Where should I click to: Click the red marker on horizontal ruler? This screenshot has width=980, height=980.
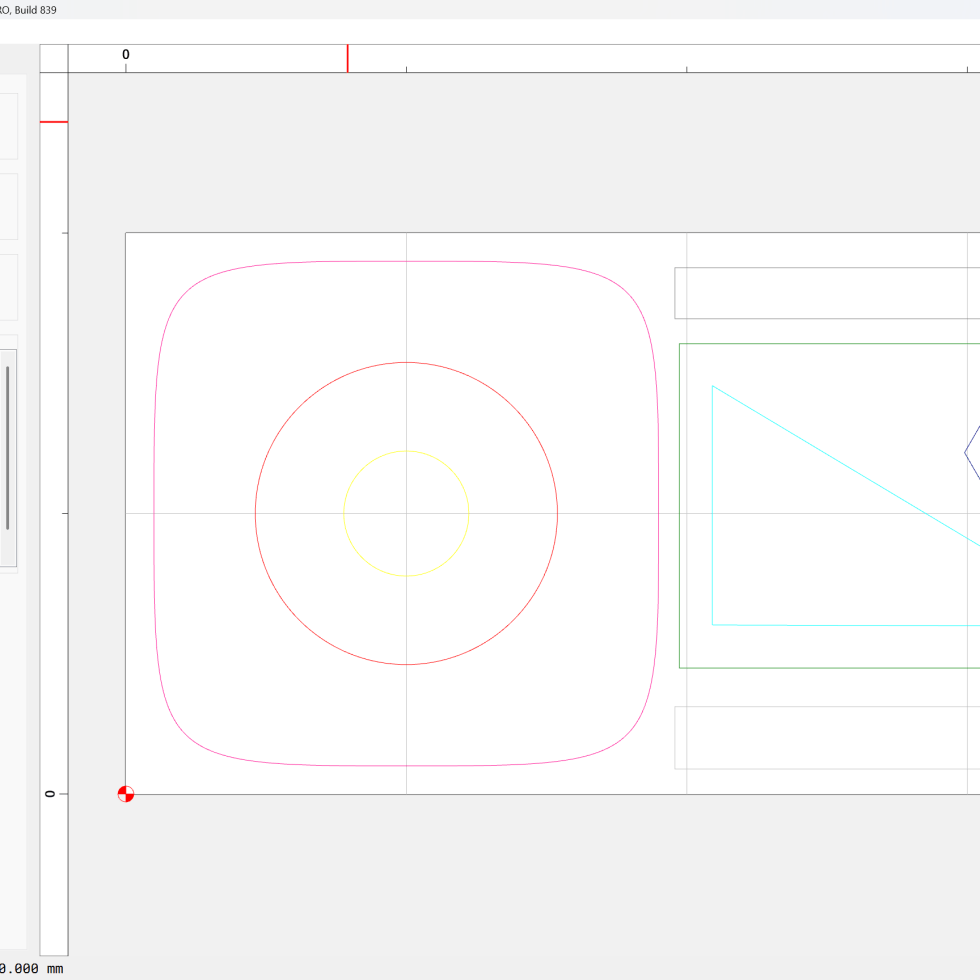[x=348, y=58]
